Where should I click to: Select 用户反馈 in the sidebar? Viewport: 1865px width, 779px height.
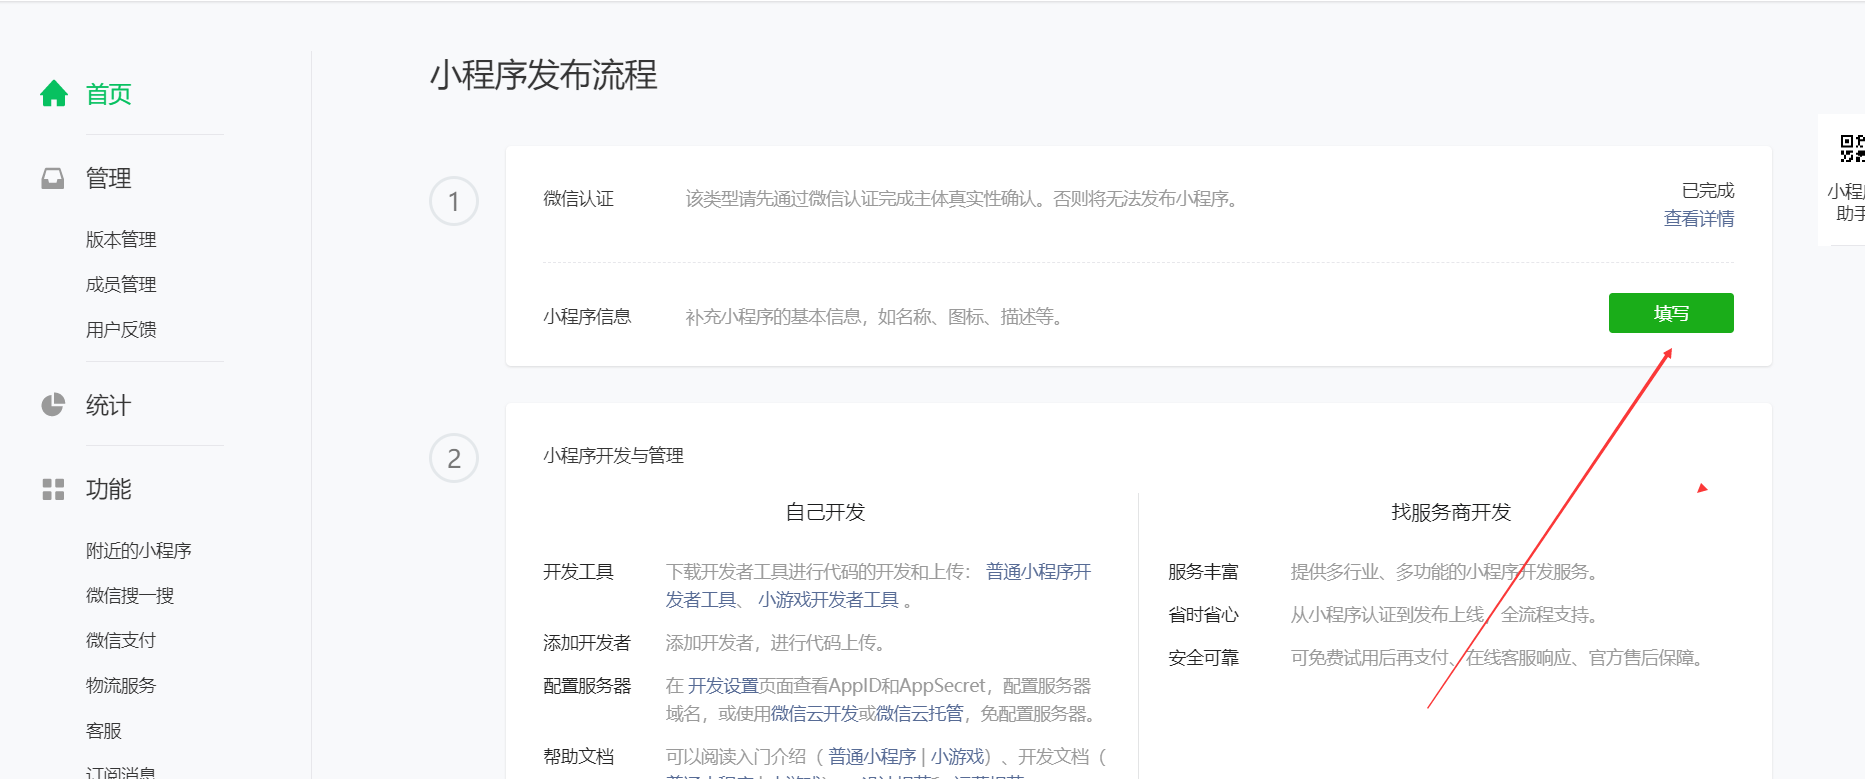(121, 329)
